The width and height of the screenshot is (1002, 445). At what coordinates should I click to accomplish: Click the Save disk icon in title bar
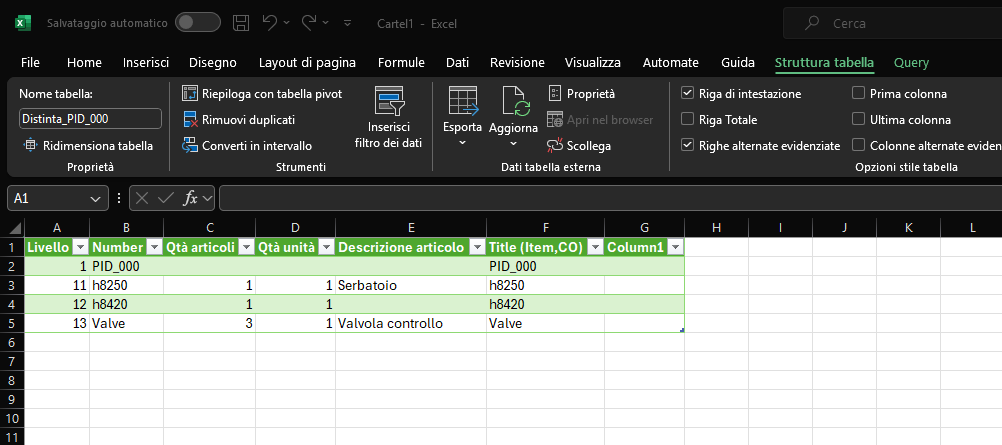[241, 22]
